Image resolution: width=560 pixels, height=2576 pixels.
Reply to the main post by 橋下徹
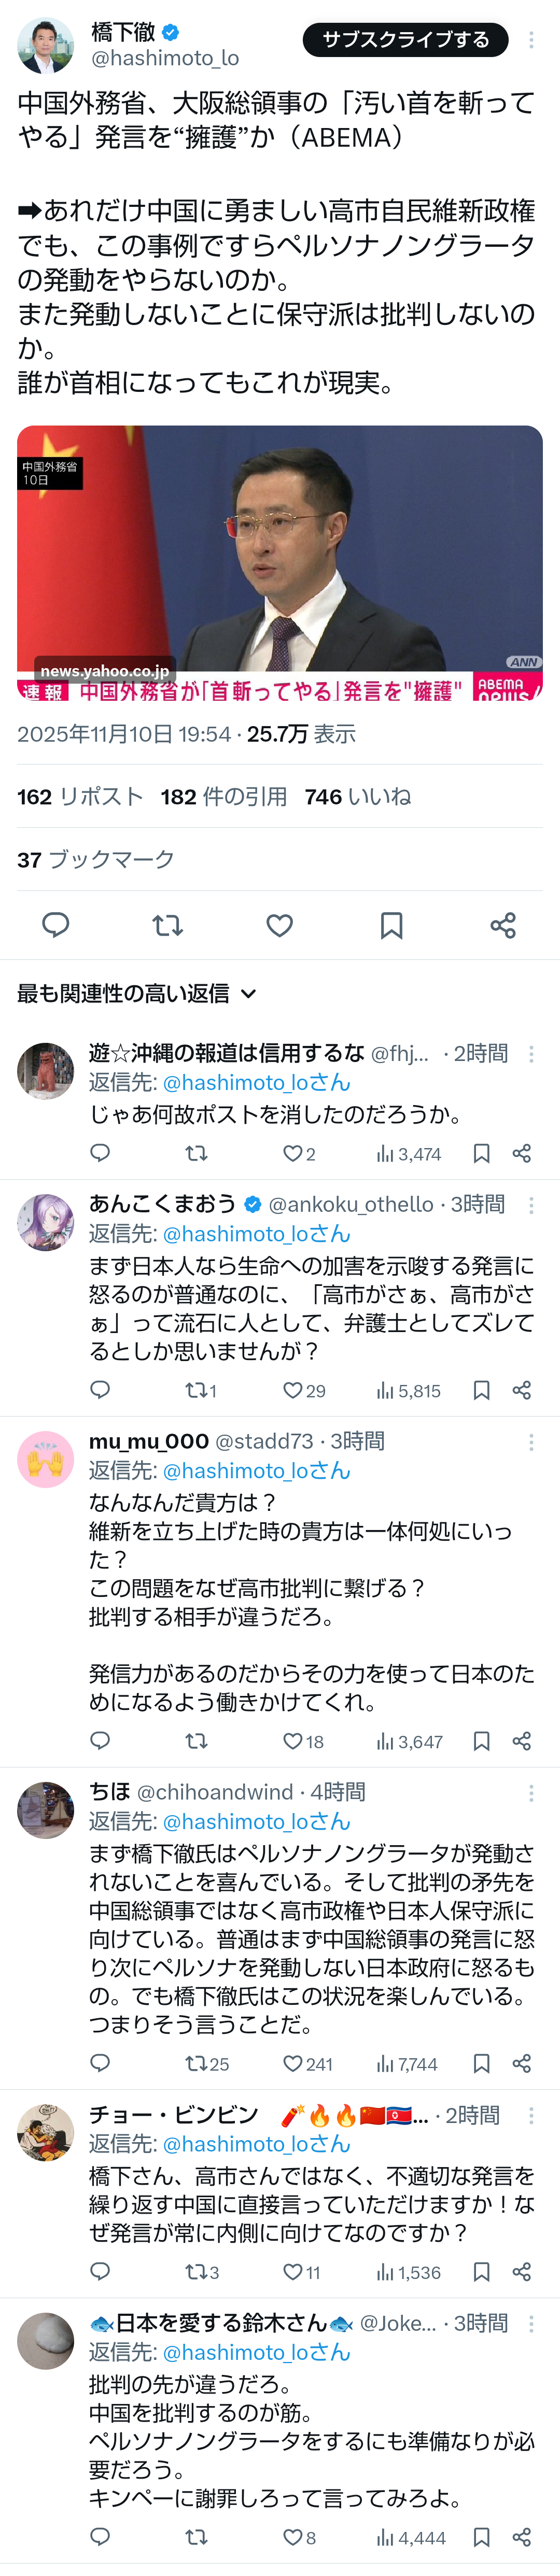pyautogui.click(x=56, y=925)
